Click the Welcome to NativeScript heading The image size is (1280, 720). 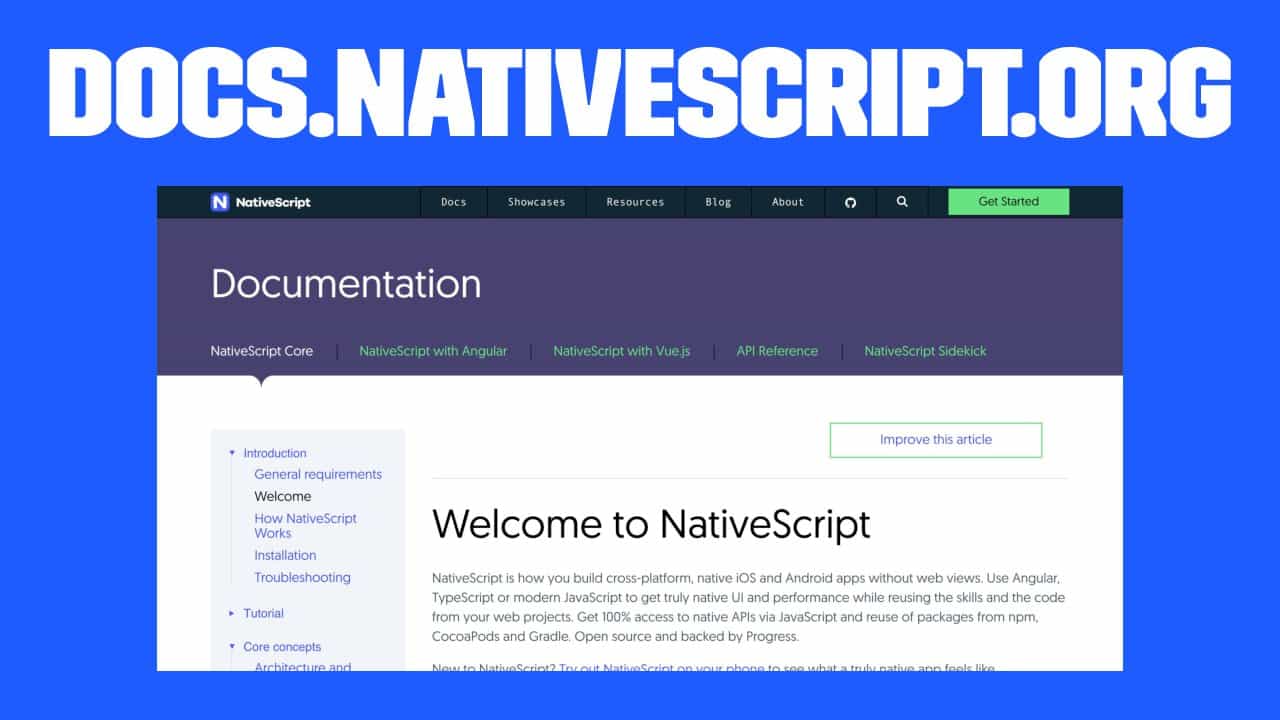point(651,524)
